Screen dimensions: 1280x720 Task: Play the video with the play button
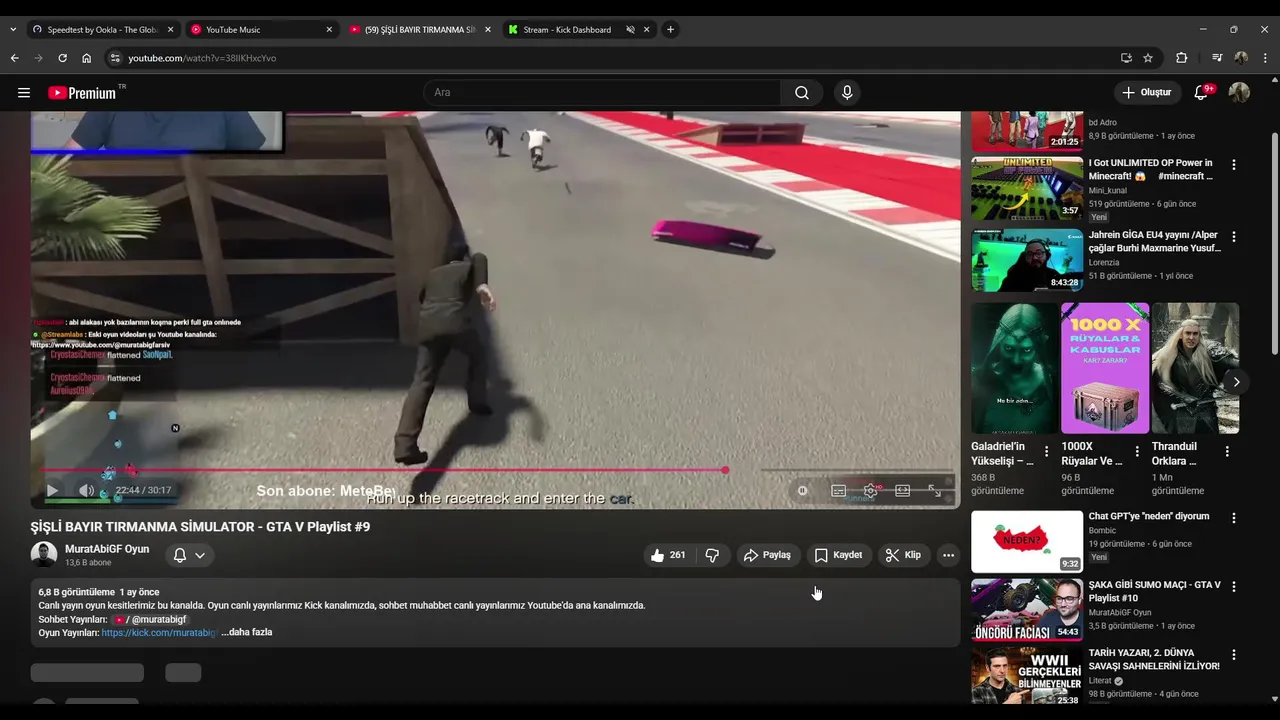[x=52, y=490]
